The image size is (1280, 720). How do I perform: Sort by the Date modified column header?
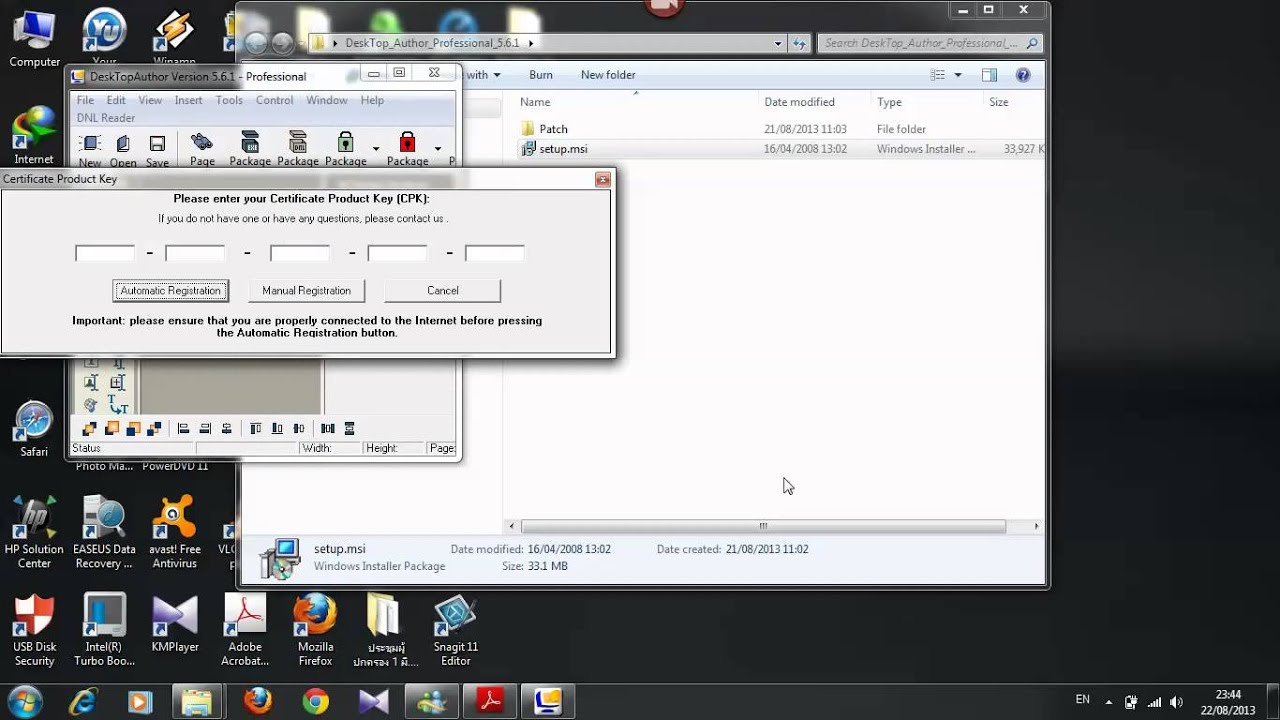tap(799, 102)
